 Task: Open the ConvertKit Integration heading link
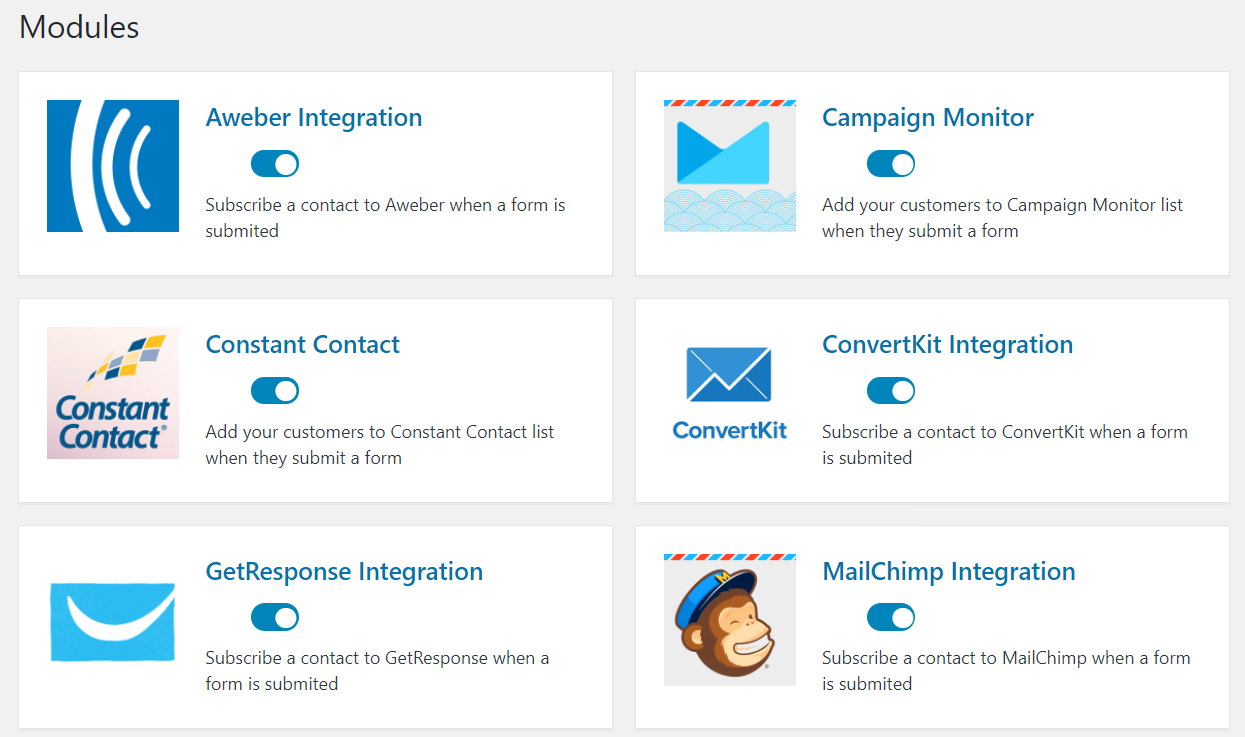948,345
